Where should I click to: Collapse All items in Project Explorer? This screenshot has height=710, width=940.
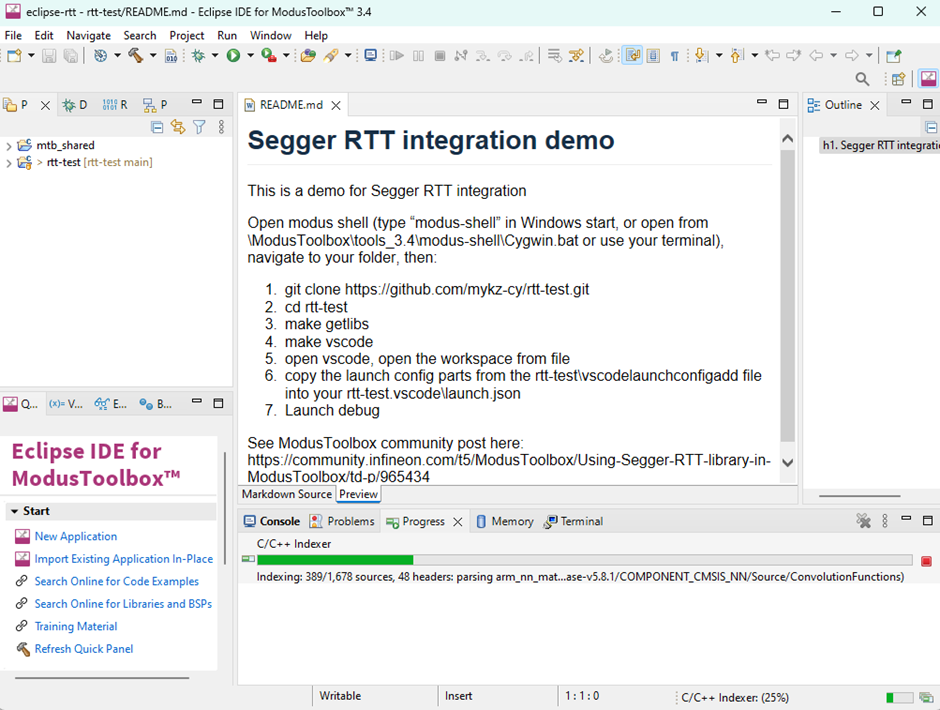click(x=157, y=126)
